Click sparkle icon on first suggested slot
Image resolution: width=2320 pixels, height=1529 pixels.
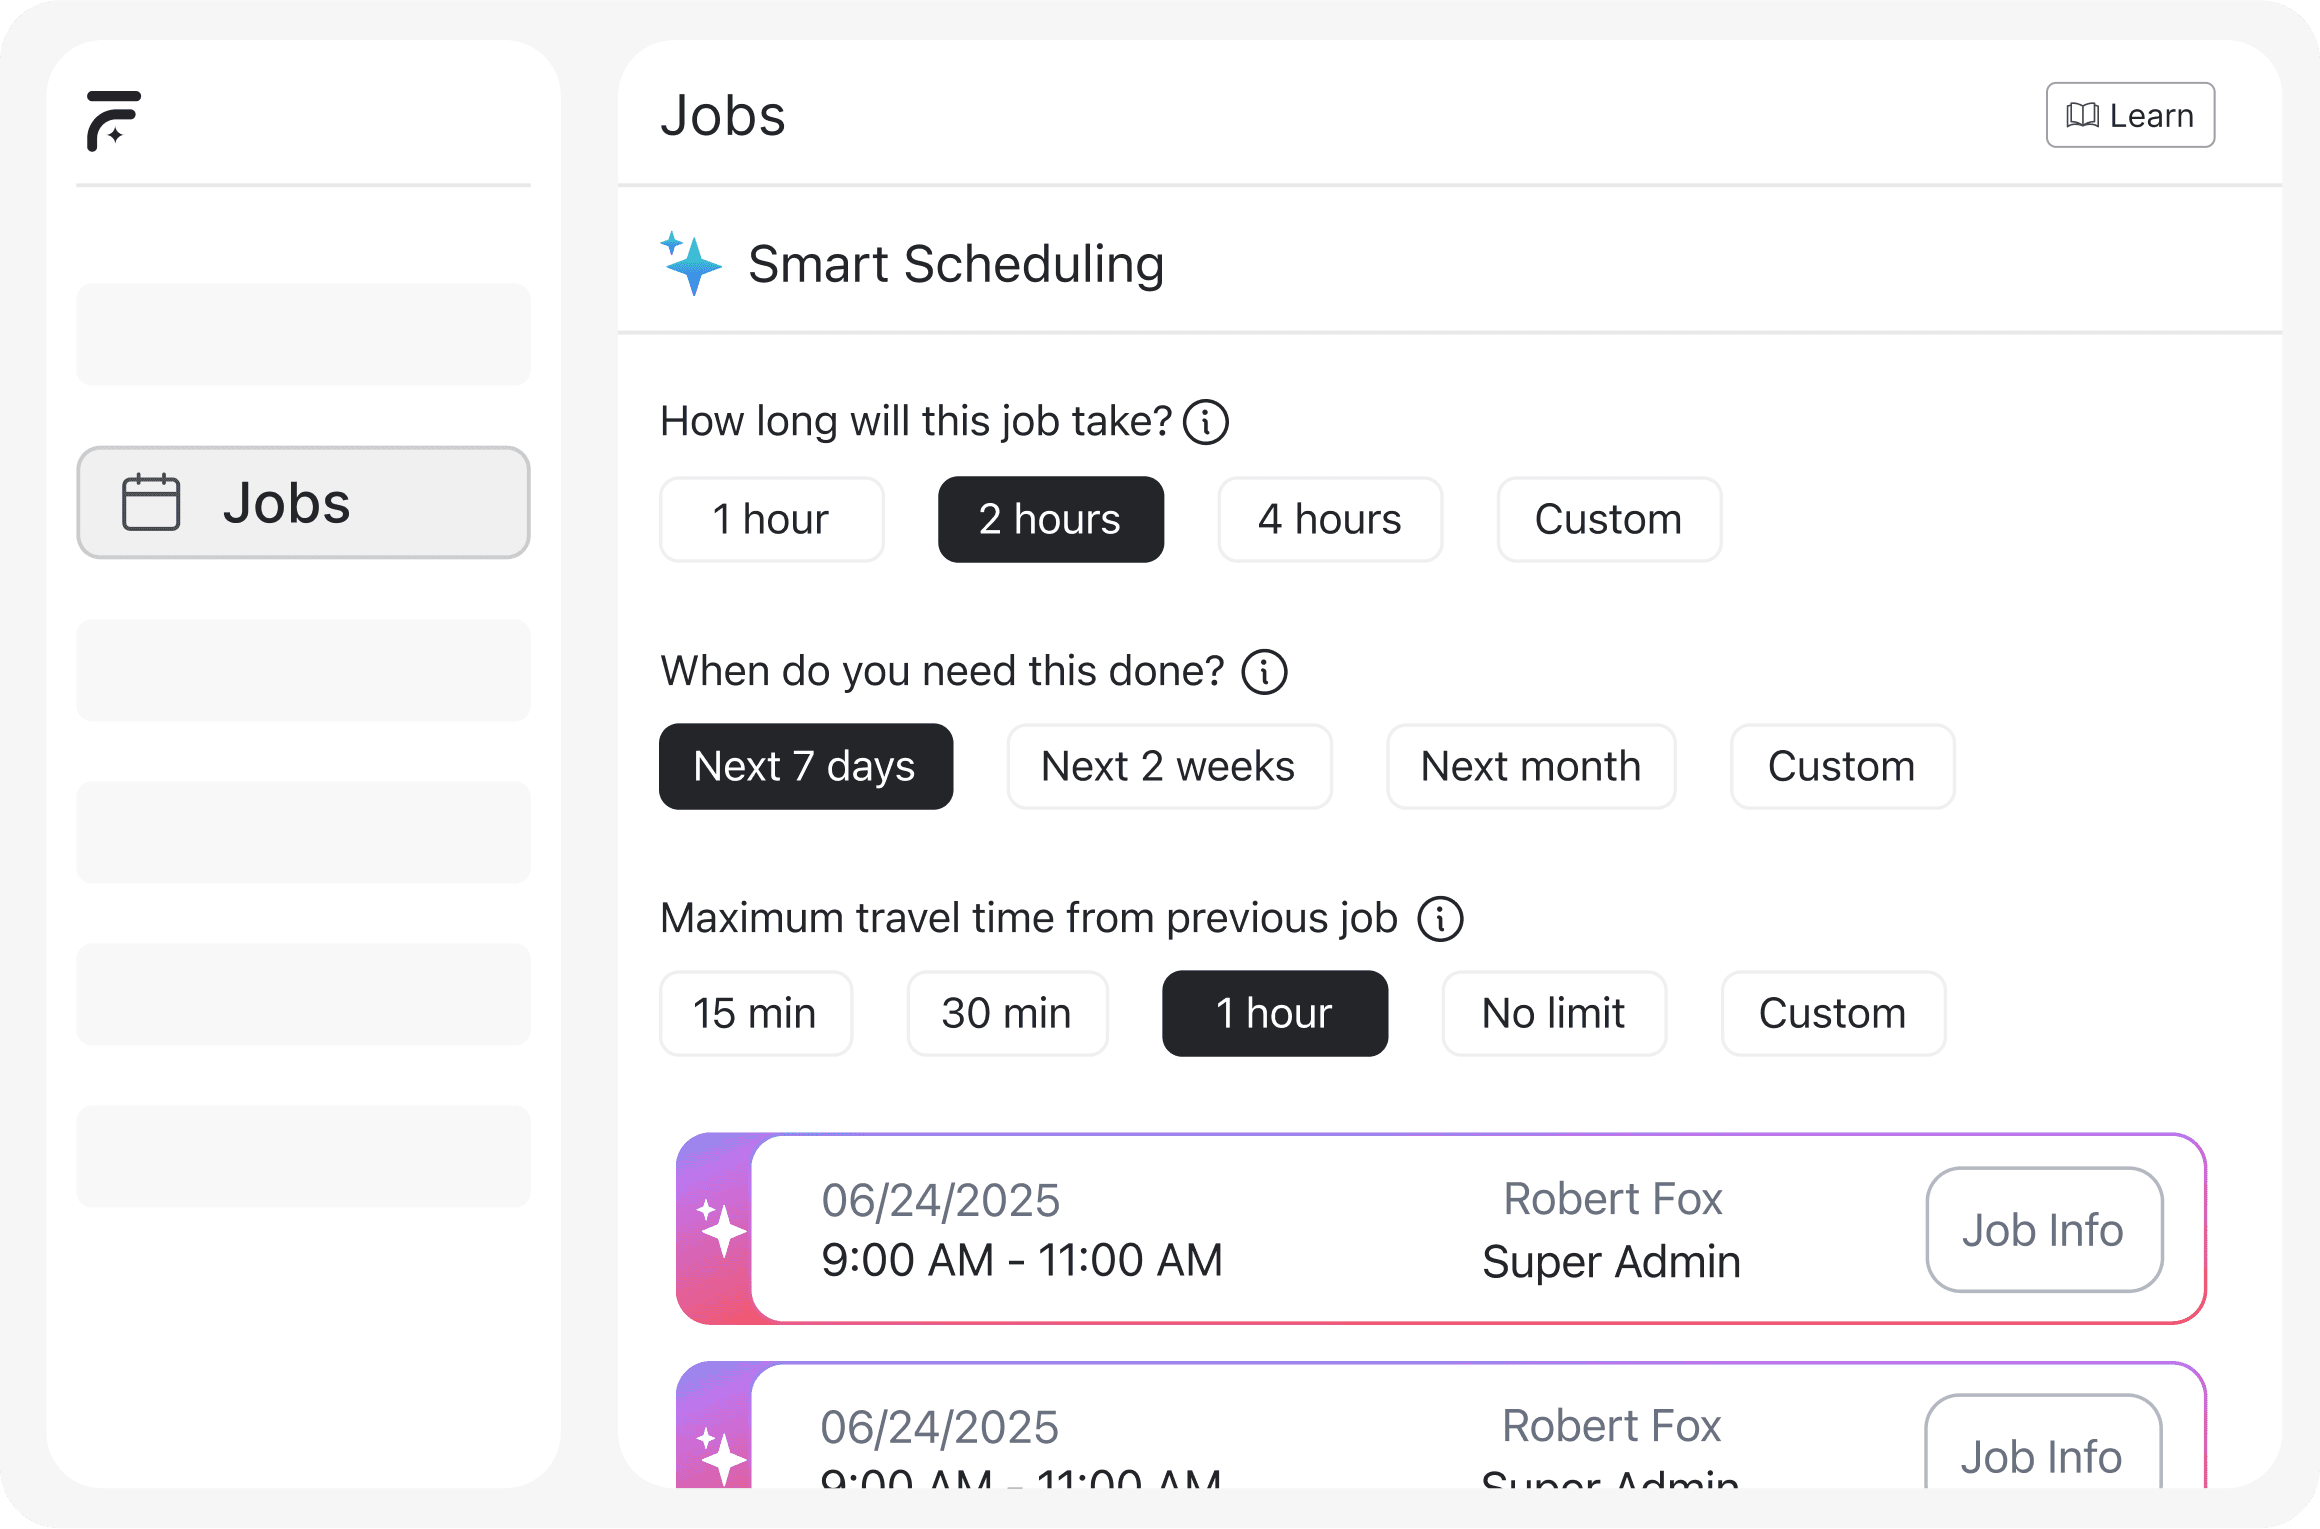click(721, 1228)
